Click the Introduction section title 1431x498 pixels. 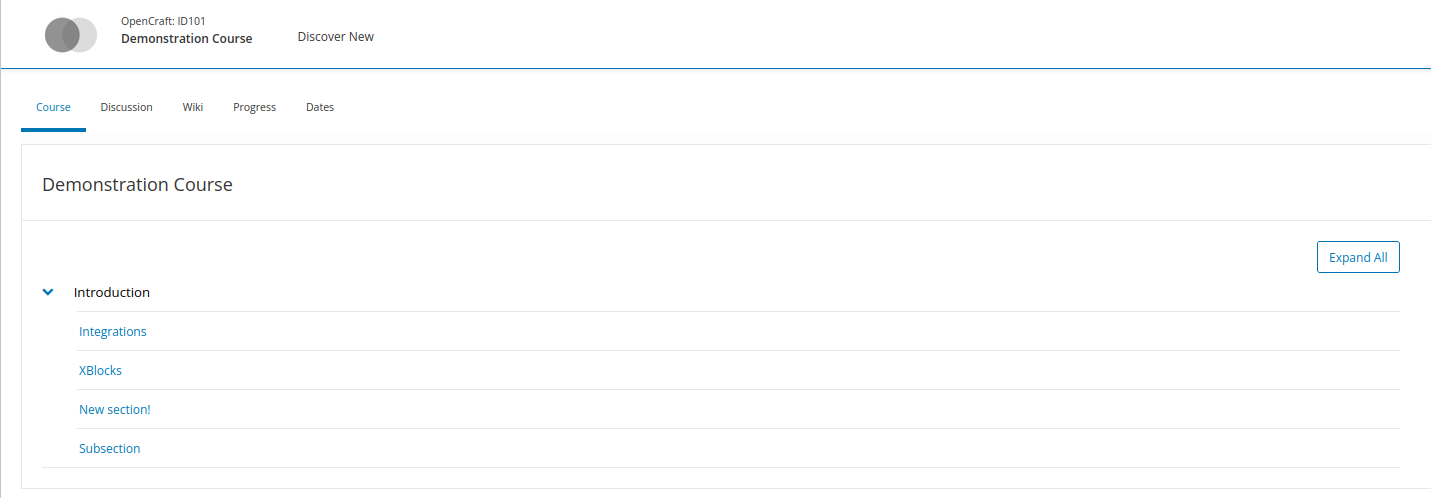[x=112, y=293]
